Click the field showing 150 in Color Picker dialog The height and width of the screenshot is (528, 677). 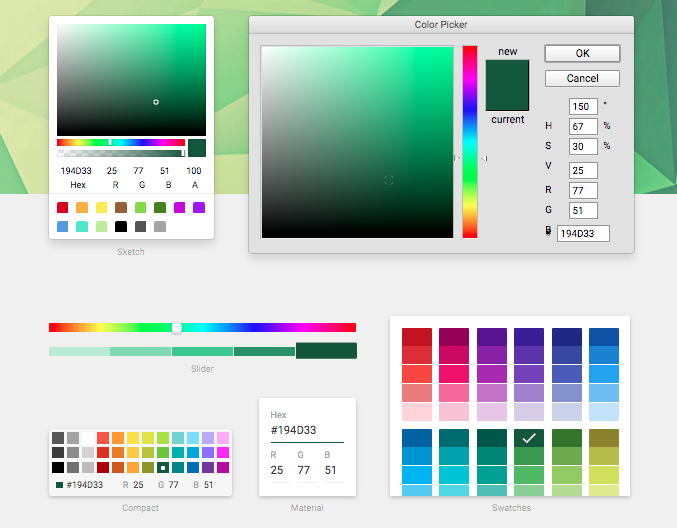pos(583,107)
